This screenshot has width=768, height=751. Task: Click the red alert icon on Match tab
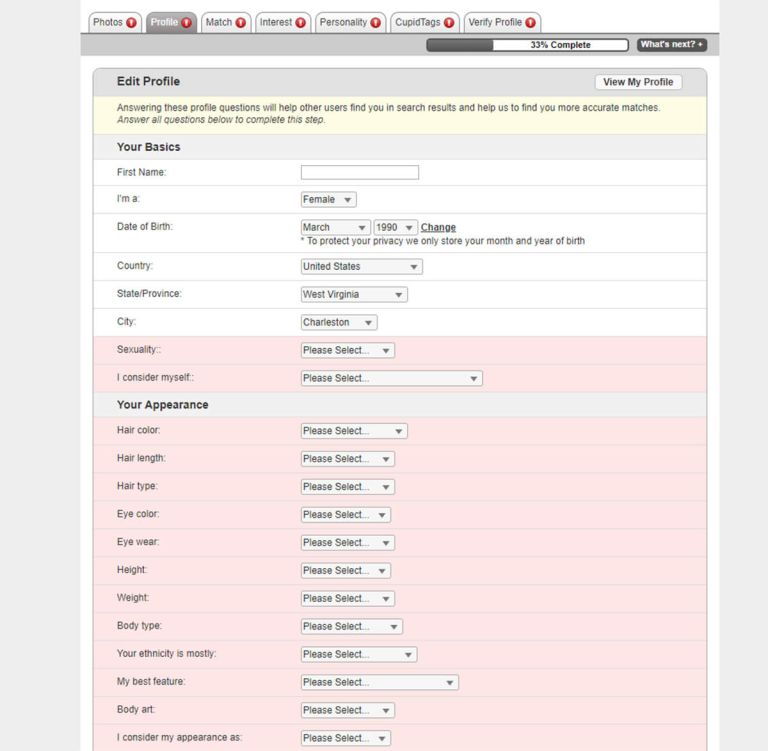pos(242,23)
